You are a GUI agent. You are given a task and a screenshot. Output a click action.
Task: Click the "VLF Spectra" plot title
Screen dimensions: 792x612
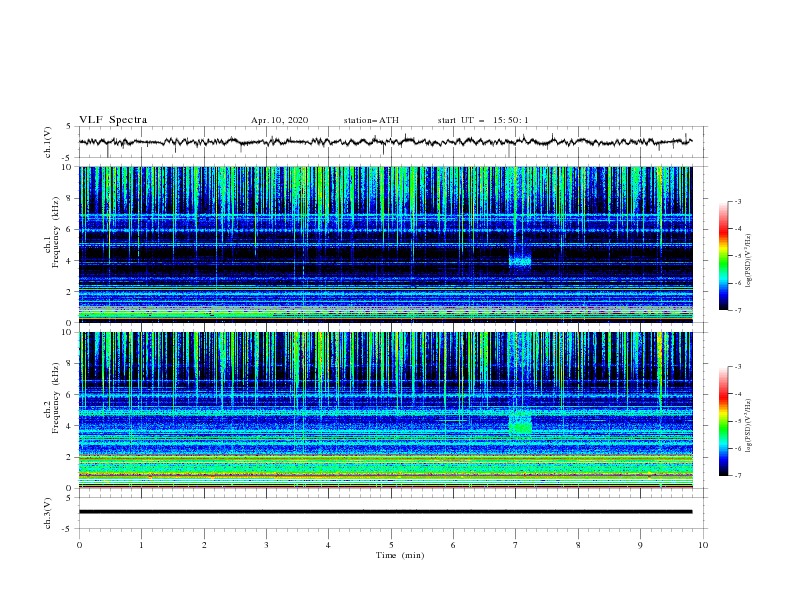pyautogui.click(x=113, y=120)
